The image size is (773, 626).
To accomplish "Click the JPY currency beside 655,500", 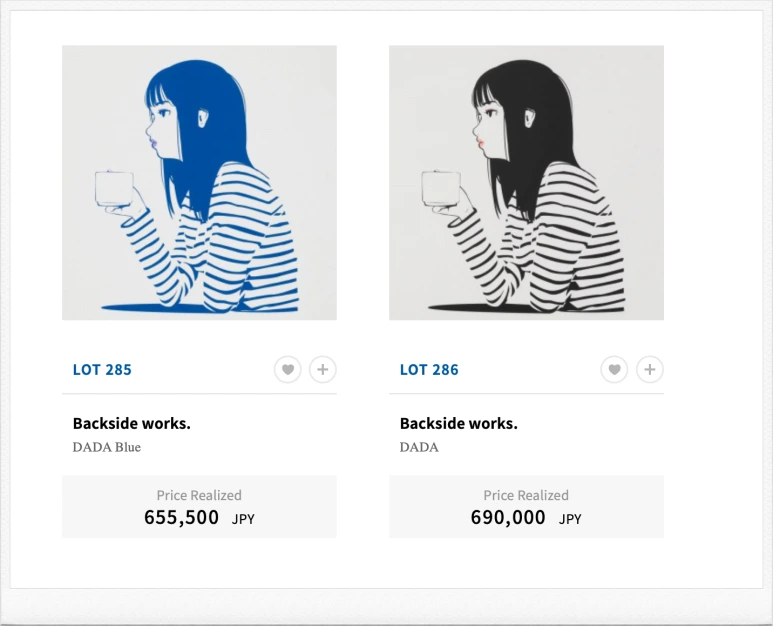I will pos(243,519).
